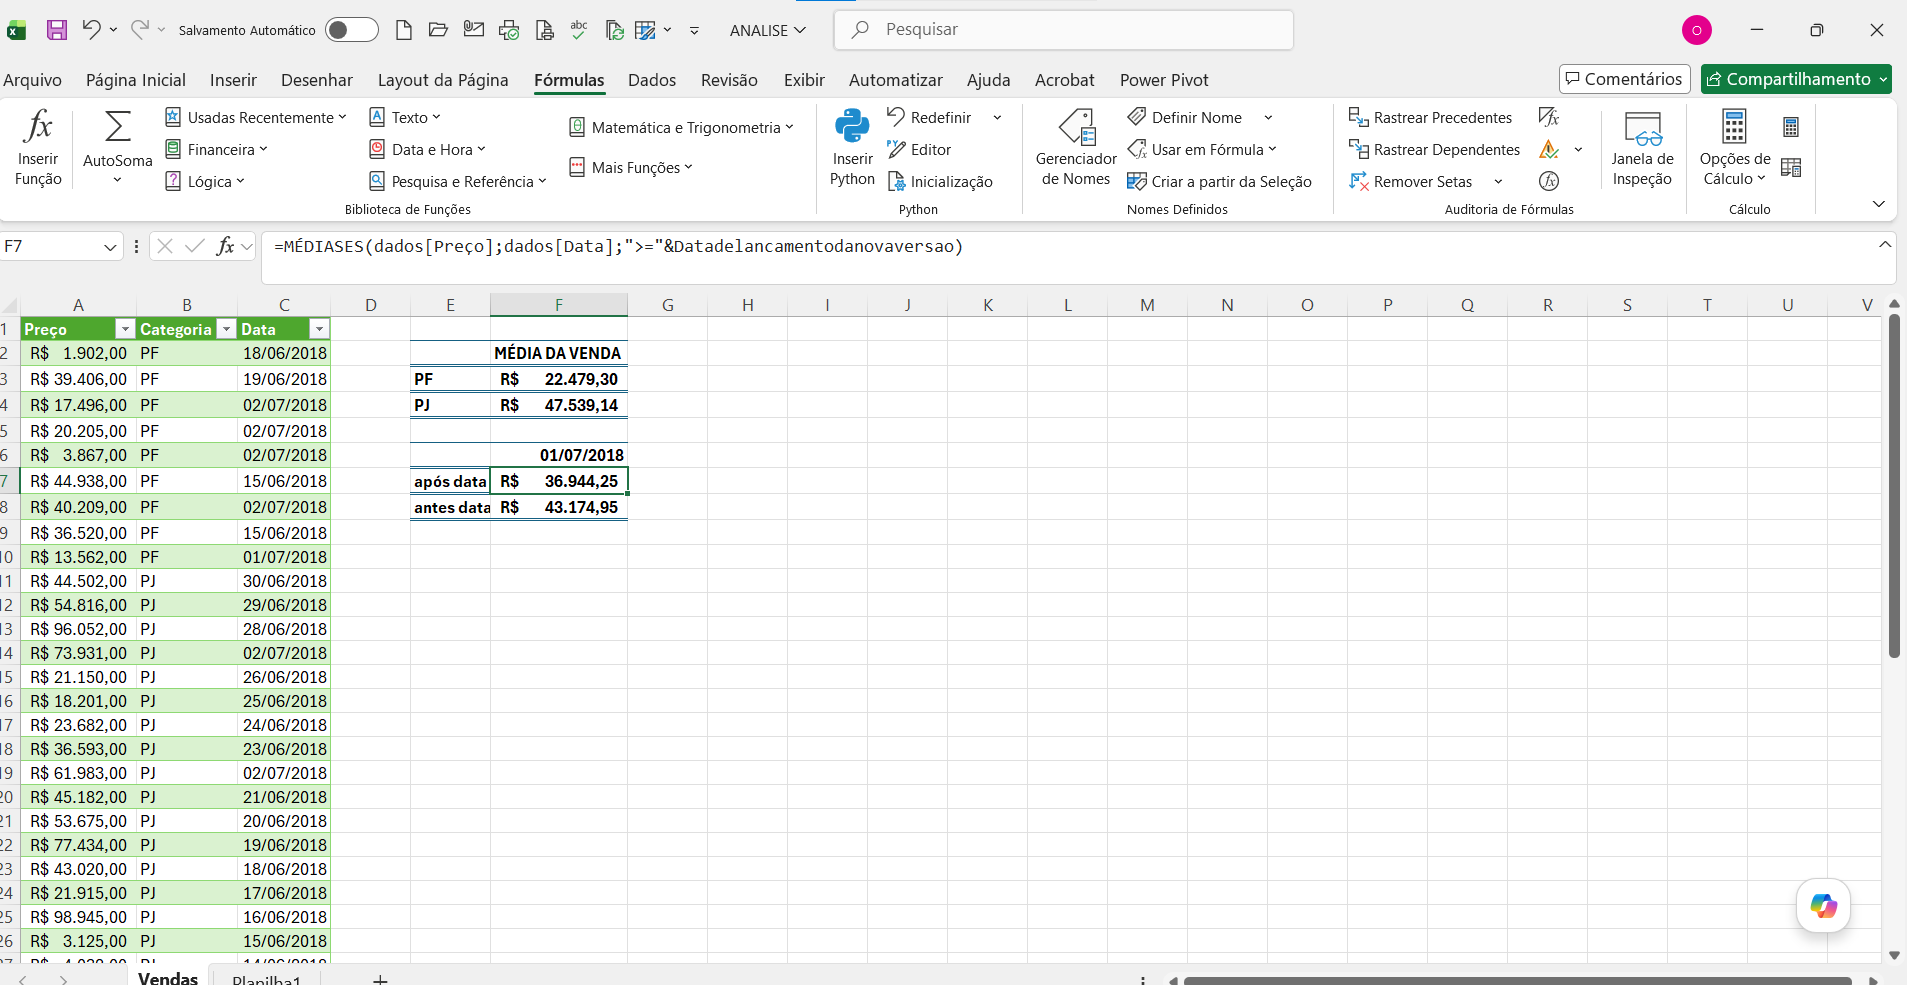This screenshot has height=985, width=1907.
Task: Switch to Página Inicial tab
Action: click(136, 80)
